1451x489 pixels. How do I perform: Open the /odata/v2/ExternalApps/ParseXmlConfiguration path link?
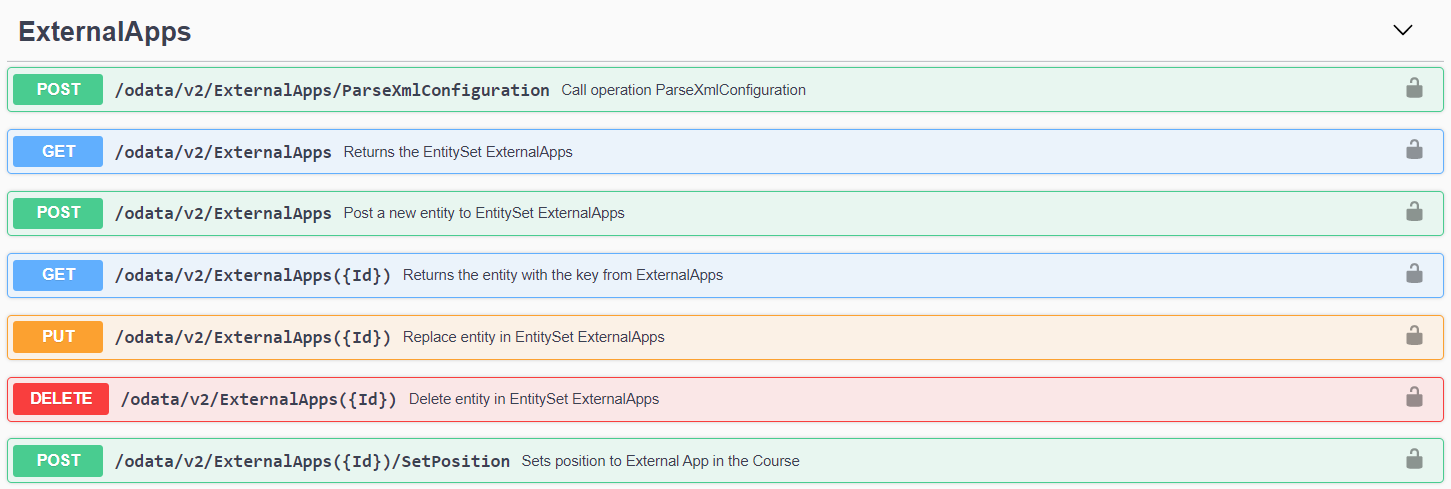point(332,90)
